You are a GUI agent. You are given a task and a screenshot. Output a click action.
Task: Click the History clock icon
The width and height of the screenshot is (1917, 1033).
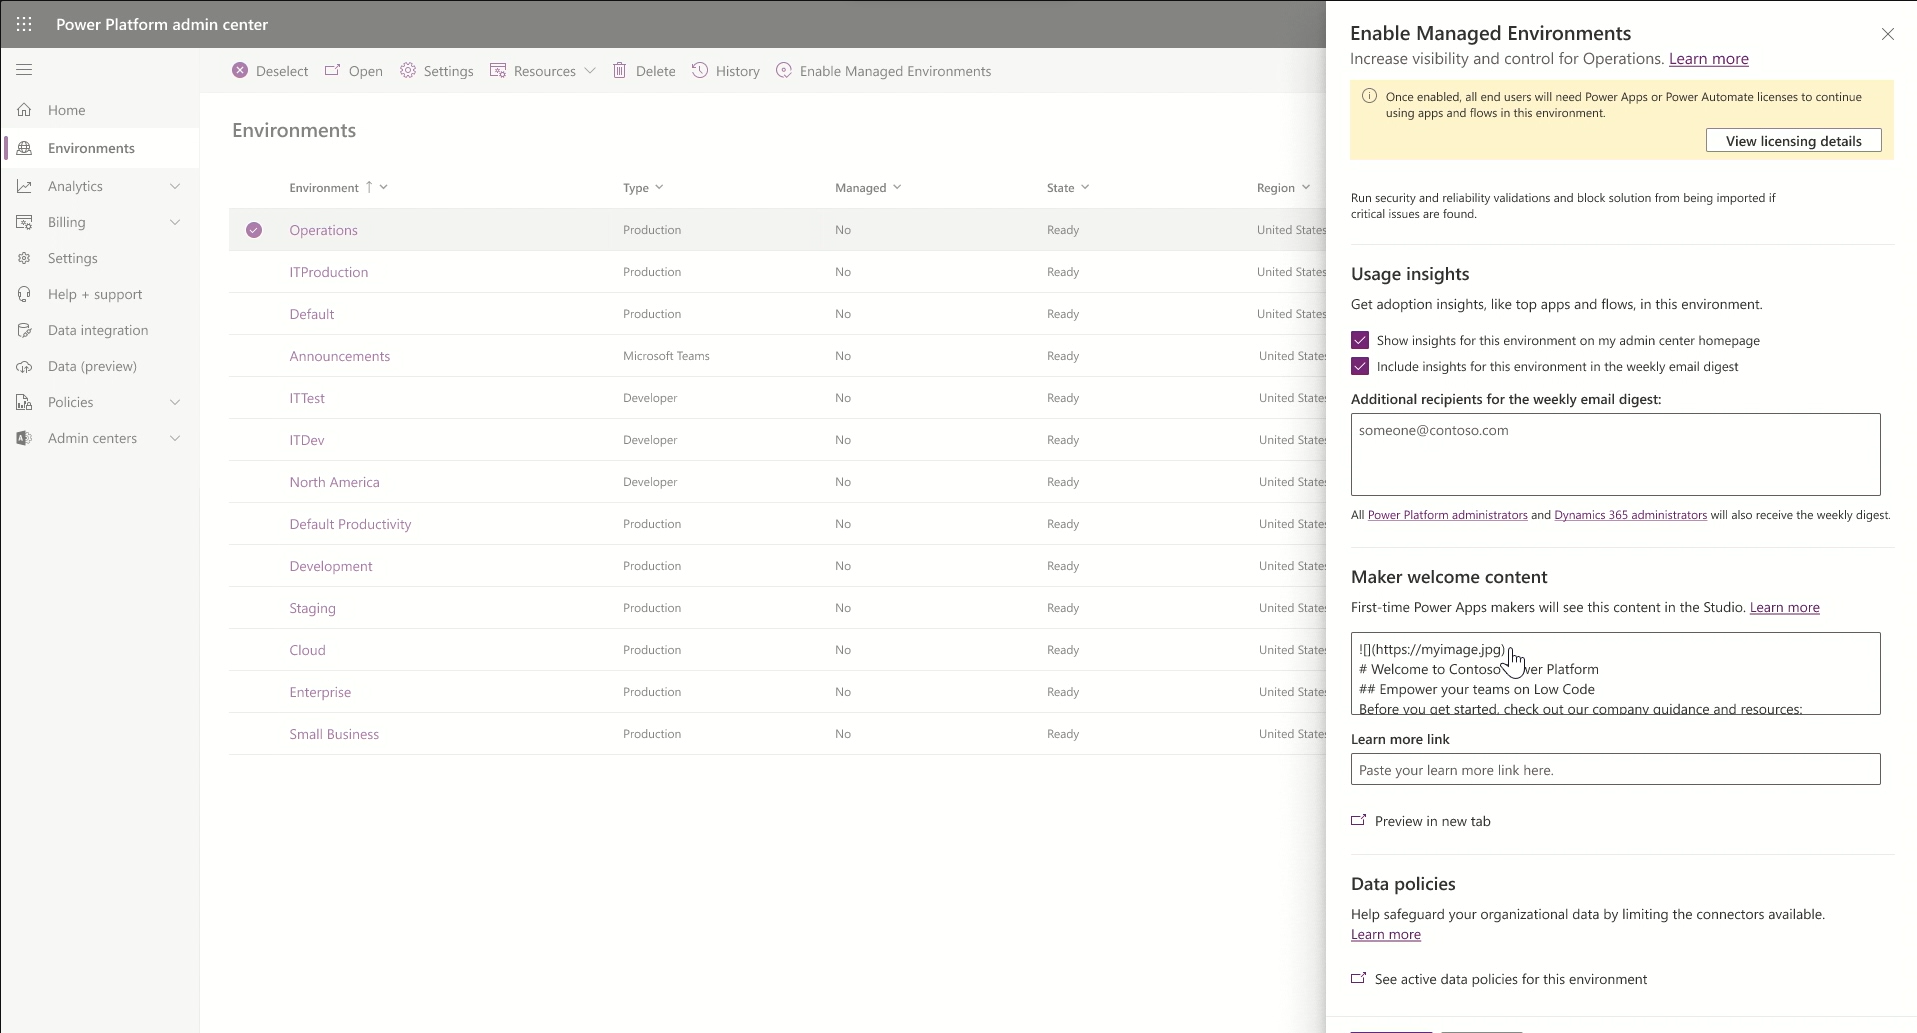pos(700,70)
